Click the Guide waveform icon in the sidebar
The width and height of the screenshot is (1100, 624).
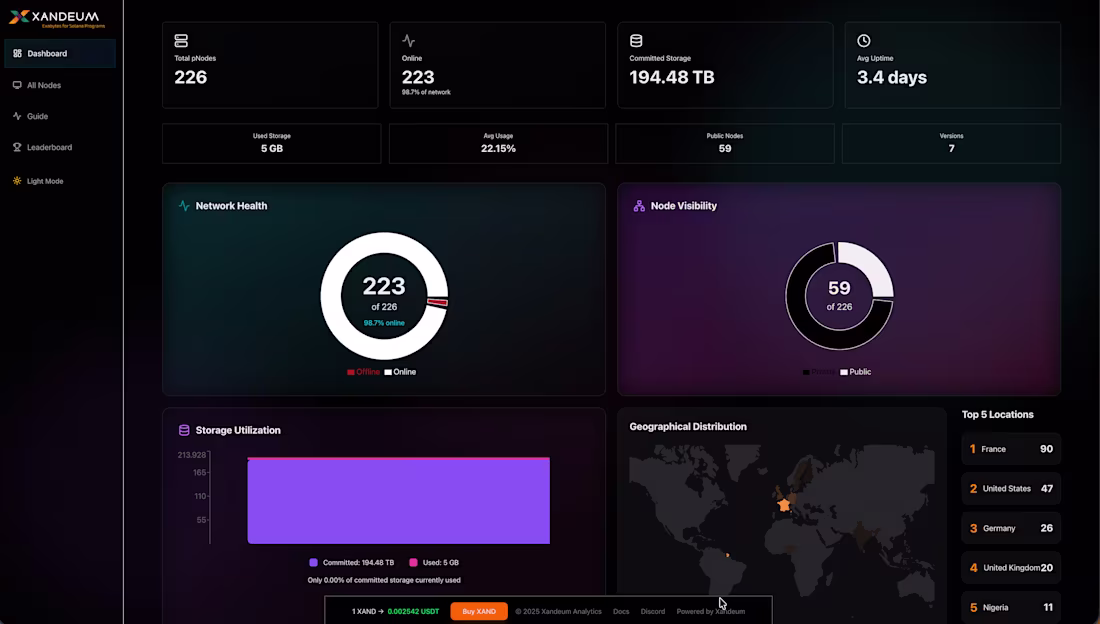point(16,116)
